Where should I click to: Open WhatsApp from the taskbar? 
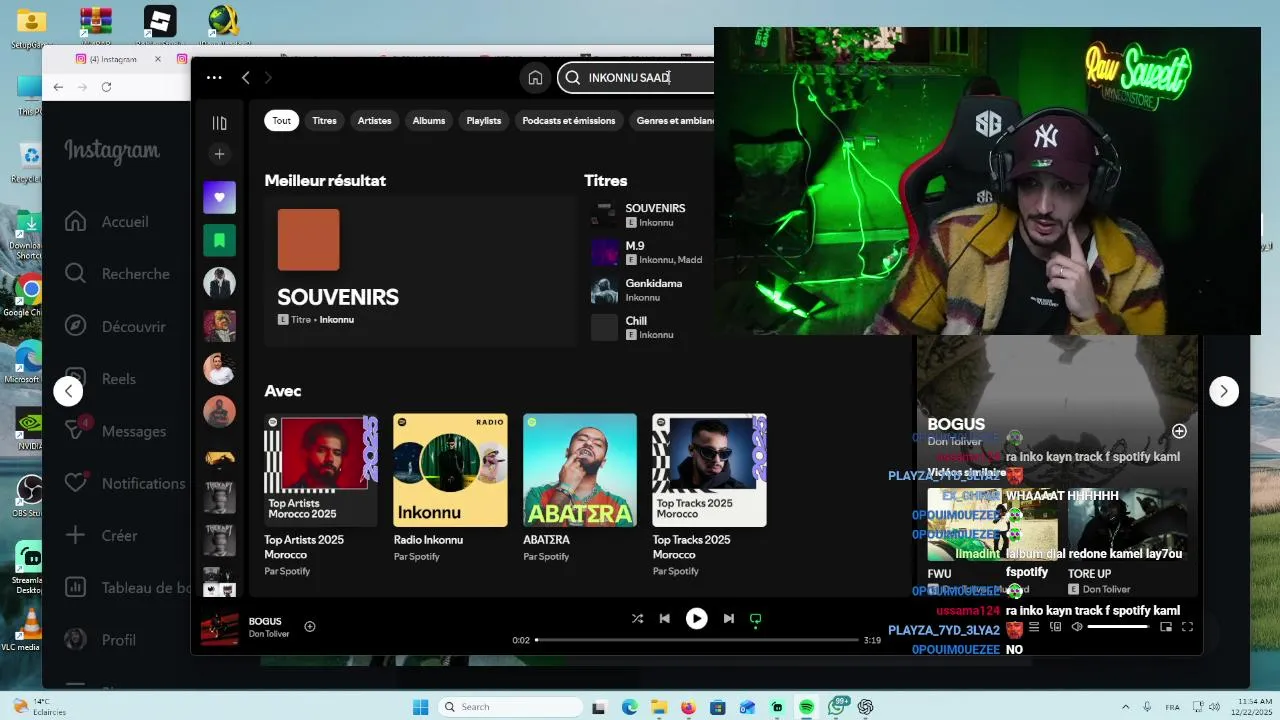836,707
